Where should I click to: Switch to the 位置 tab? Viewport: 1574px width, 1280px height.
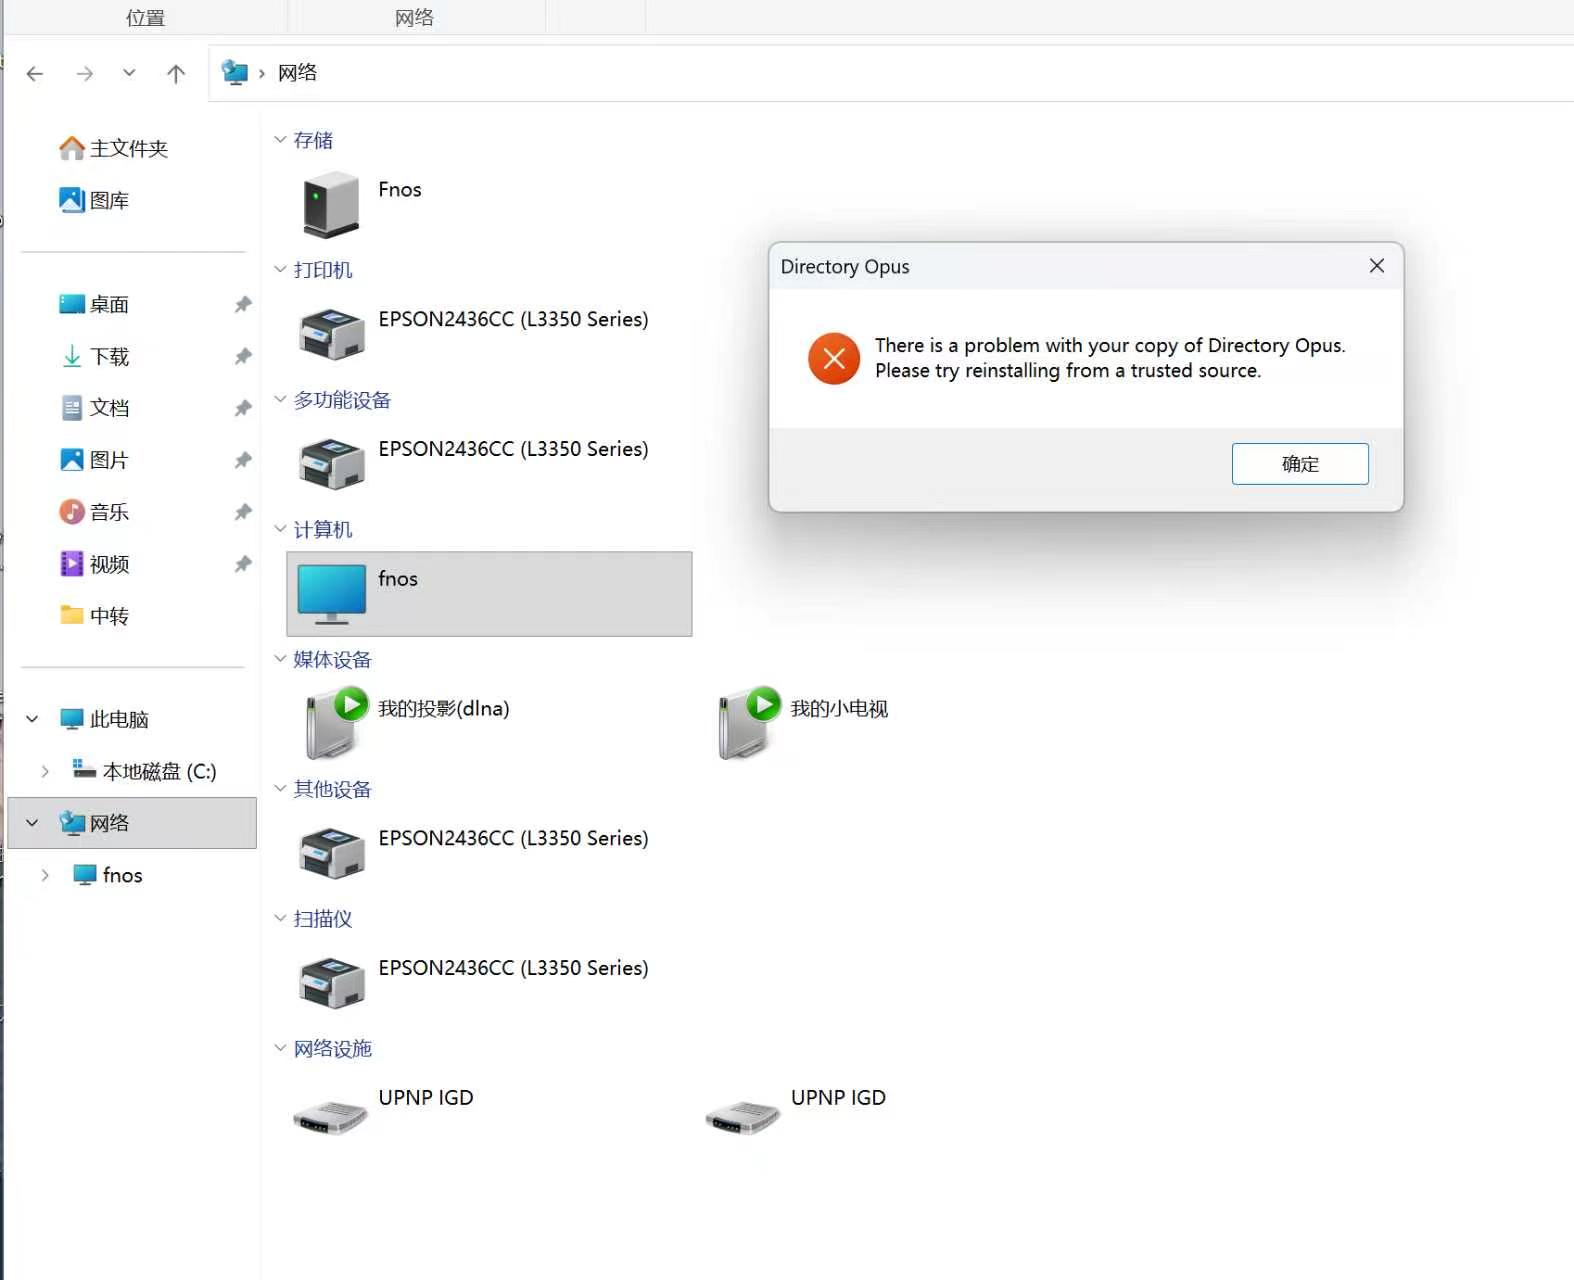tap(146, 17)
